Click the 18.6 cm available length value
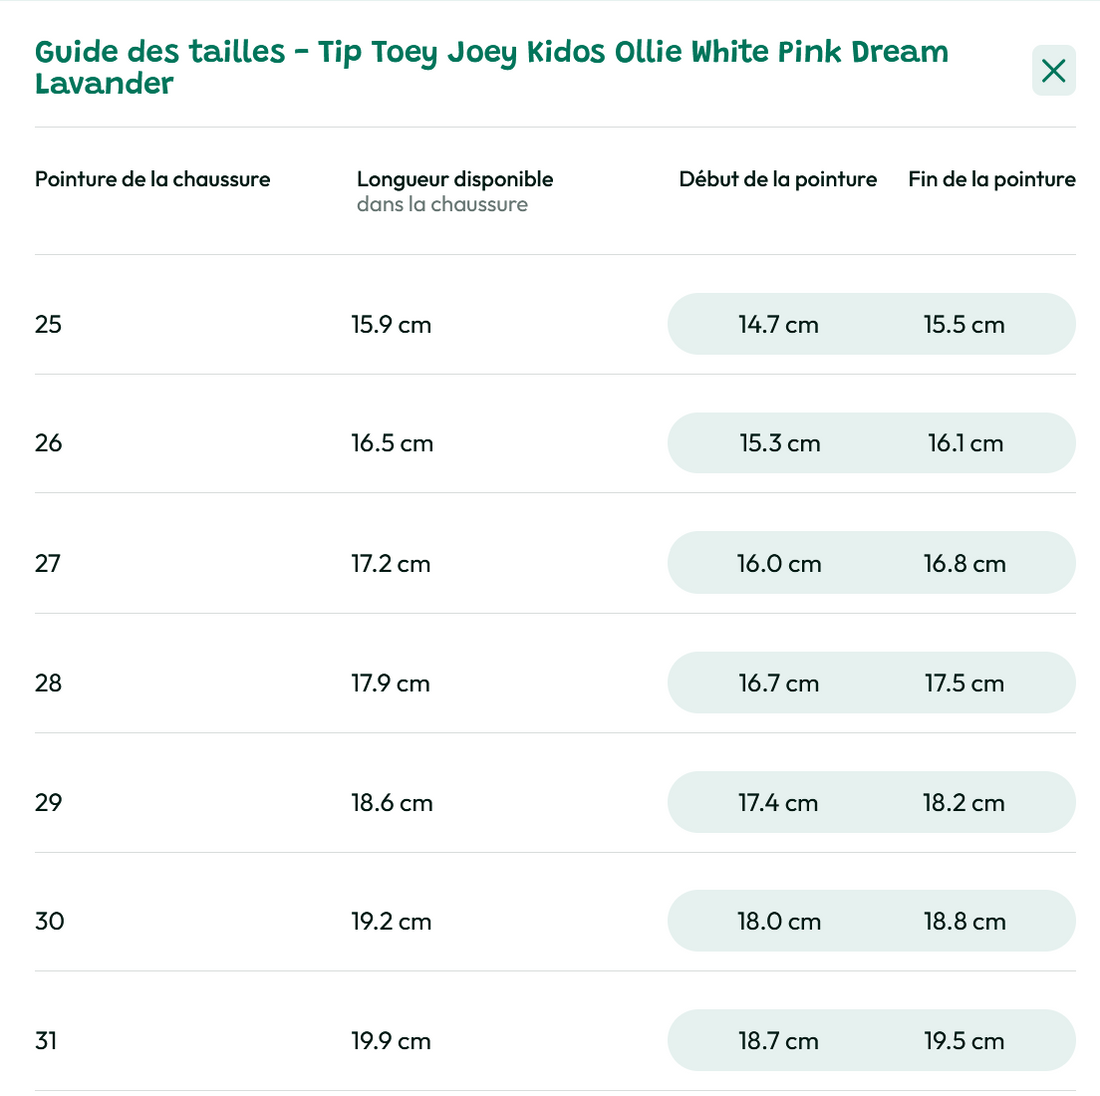The height and width of the screenshot is (1096, 1100). [x=391, y=802]
